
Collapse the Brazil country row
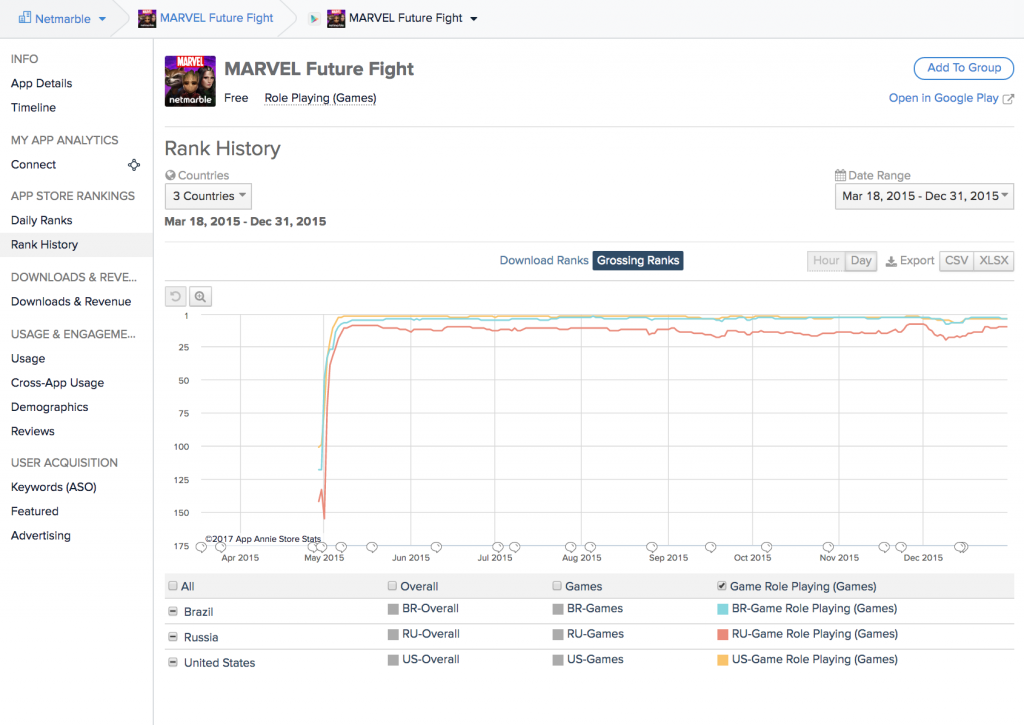coord(172,611)
